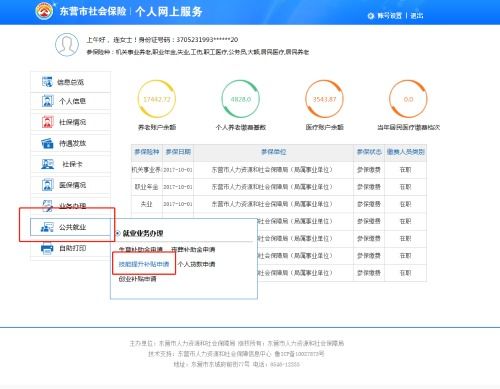Click the 个人网上服务 header title
The width and height of the screenshot is (500, 389).
tap(169, 11)
